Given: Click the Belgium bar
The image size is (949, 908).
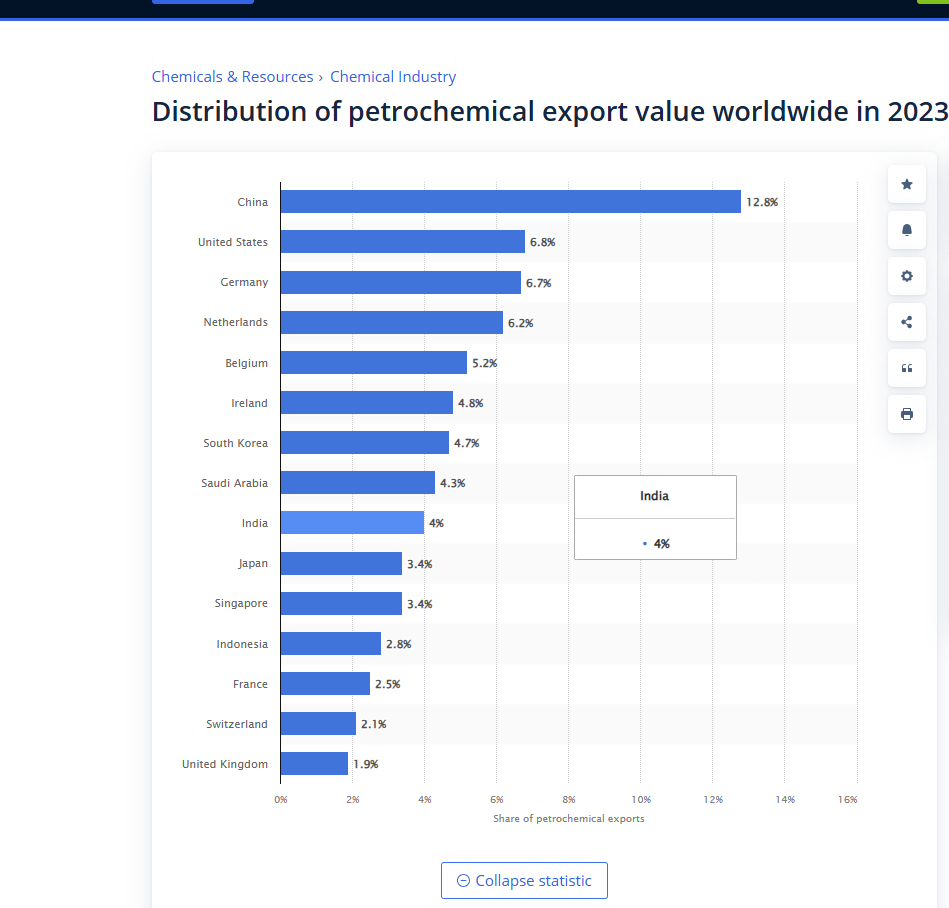Looking at the screenshot, I should (374, 363).
